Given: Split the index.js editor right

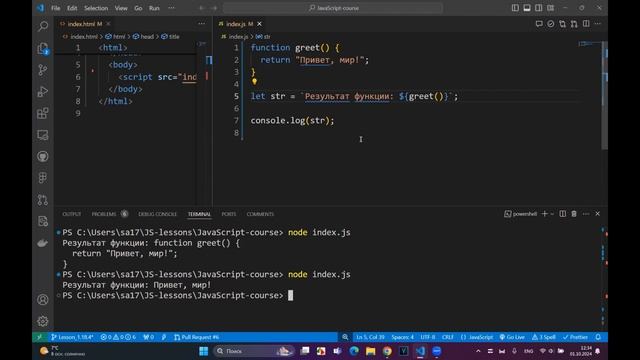Looking at the screenshot, I should 586,24.
